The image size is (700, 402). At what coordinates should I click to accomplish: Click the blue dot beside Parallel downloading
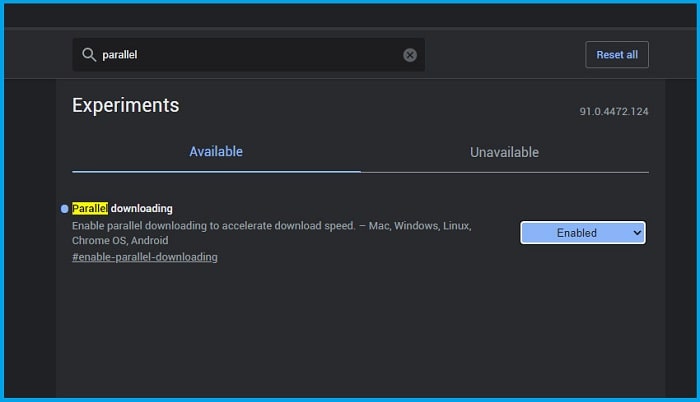[64, 209]
